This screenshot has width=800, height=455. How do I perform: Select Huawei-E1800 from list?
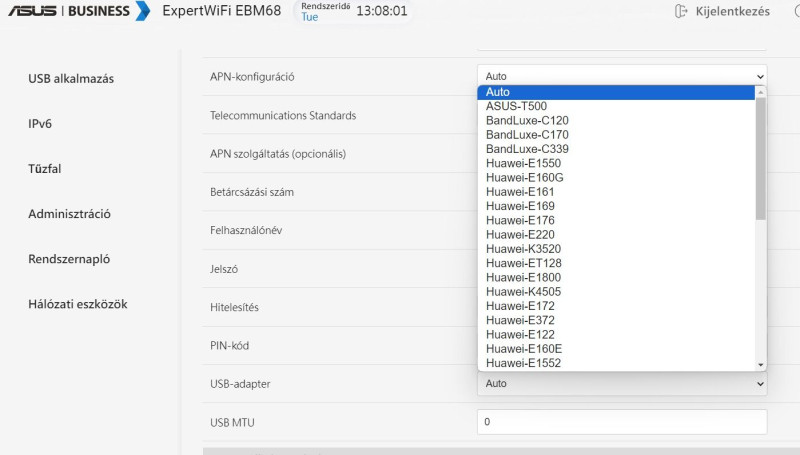[x=616, y=277]
